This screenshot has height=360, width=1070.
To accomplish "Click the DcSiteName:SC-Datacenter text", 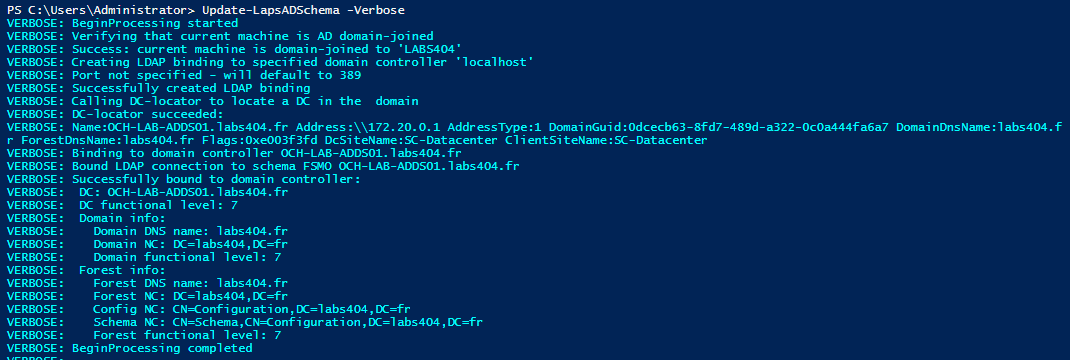I will (x=411, y=140).
